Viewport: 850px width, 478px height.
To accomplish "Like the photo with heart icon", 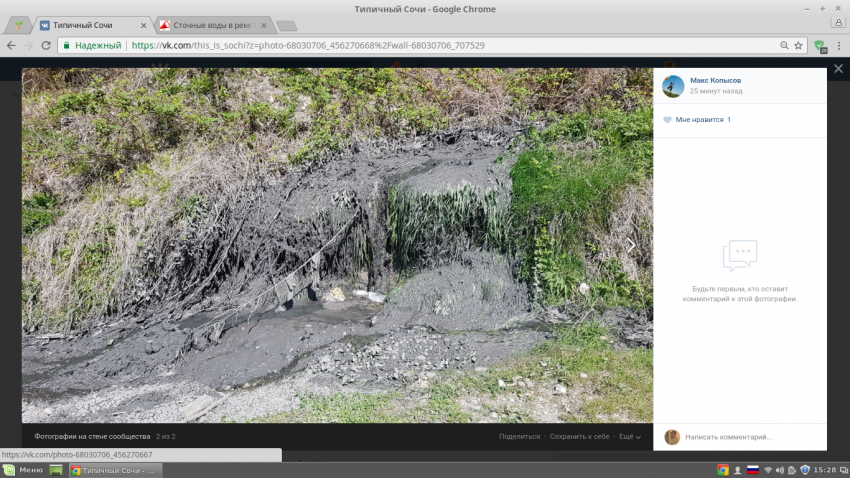I will (668, 120).
